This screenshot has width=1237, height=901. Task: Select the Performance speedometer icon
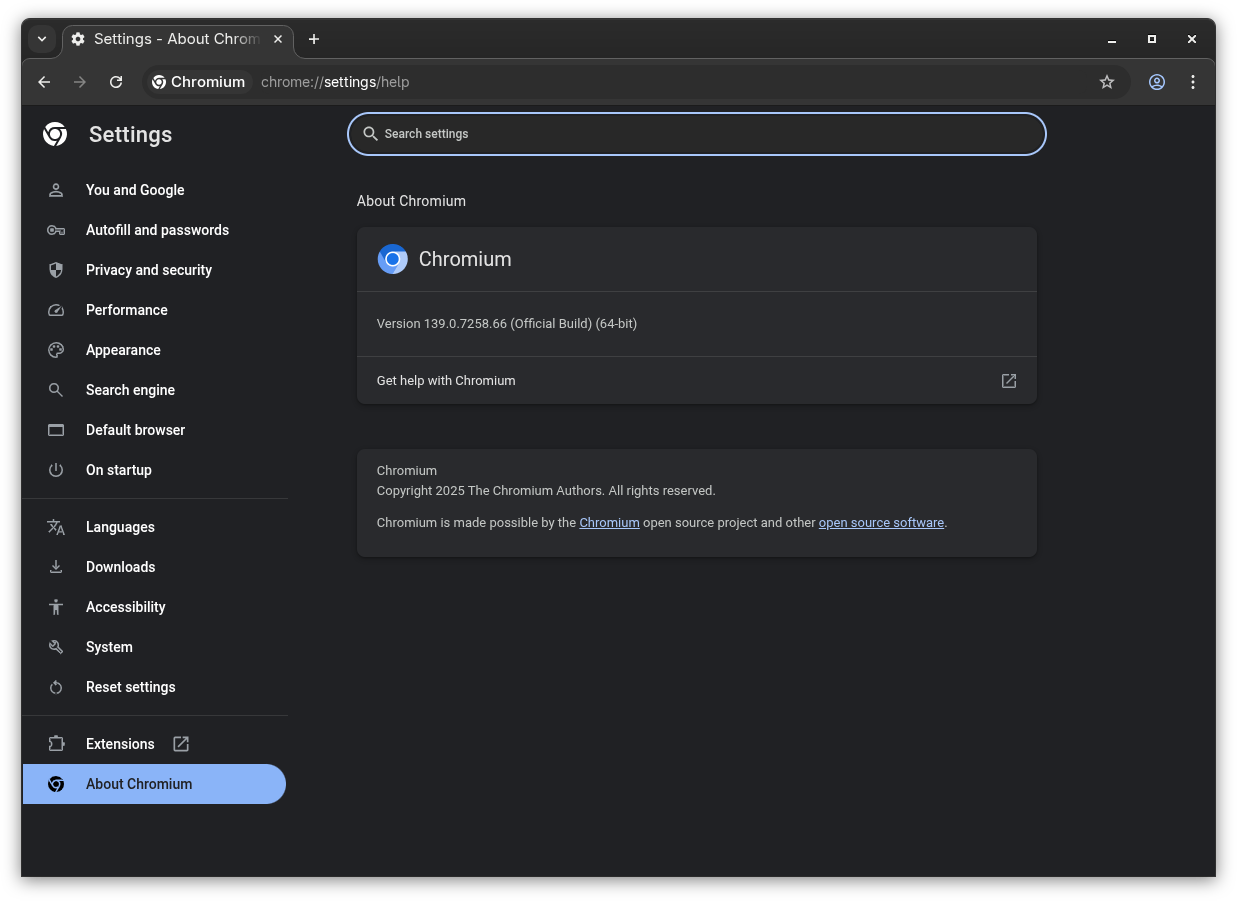pos(56,310)
